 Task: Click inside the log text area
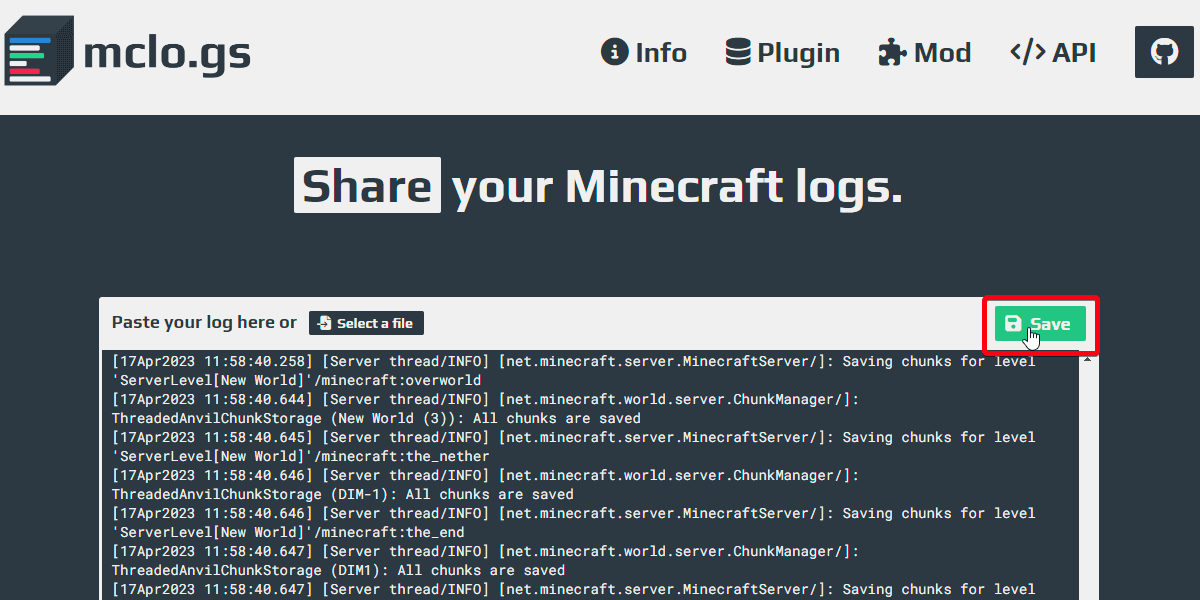(588, 475)
